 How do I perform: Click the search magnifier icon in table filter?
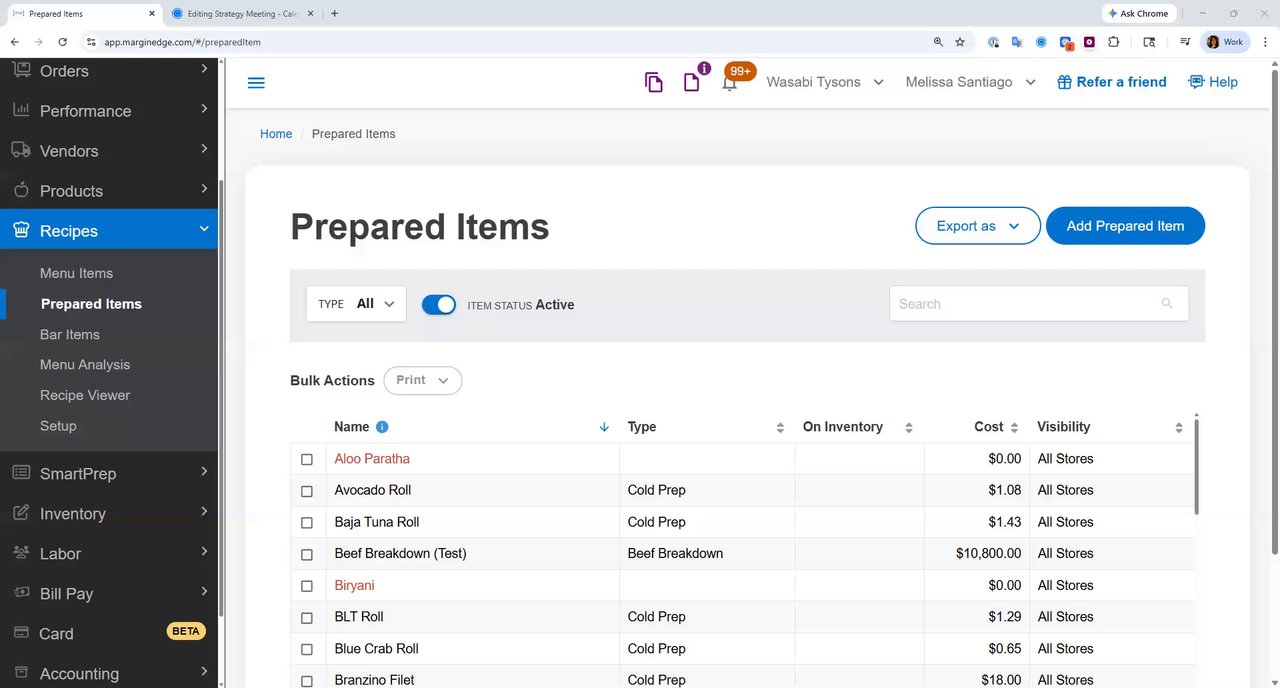(x=1167, y=304)
